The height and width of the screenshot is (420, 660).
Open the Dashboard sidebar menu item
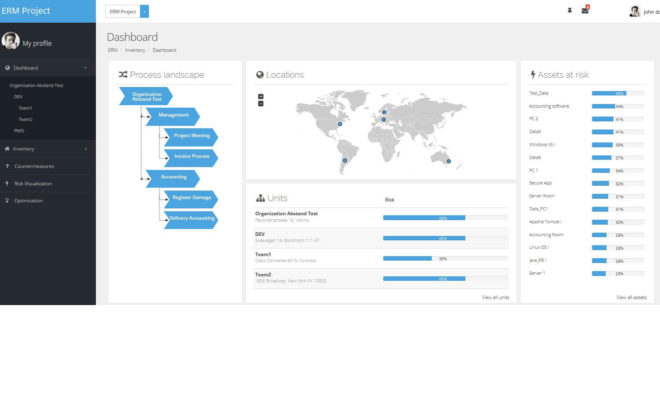pos(48,68)
